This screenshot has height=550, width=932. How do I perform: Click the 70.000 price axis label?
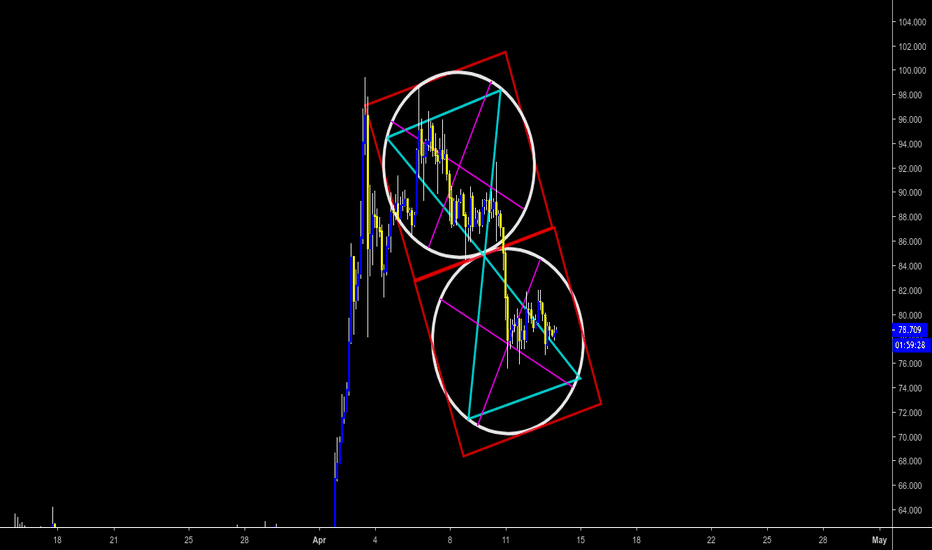point(912,436)
